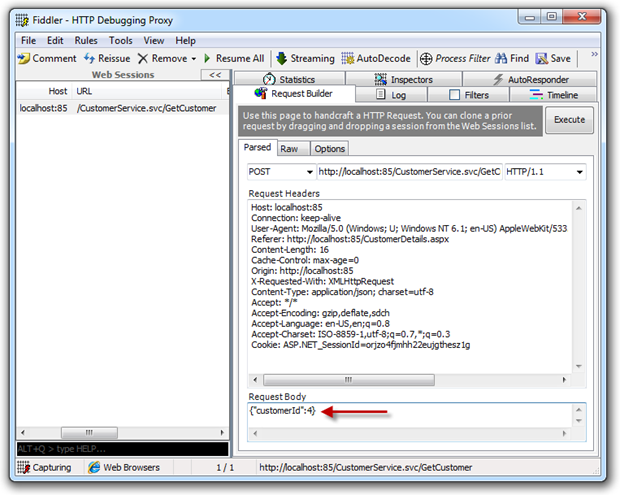Click the request URL input field
This screenshot has height=495, width=620.
[x=409, y=172]
